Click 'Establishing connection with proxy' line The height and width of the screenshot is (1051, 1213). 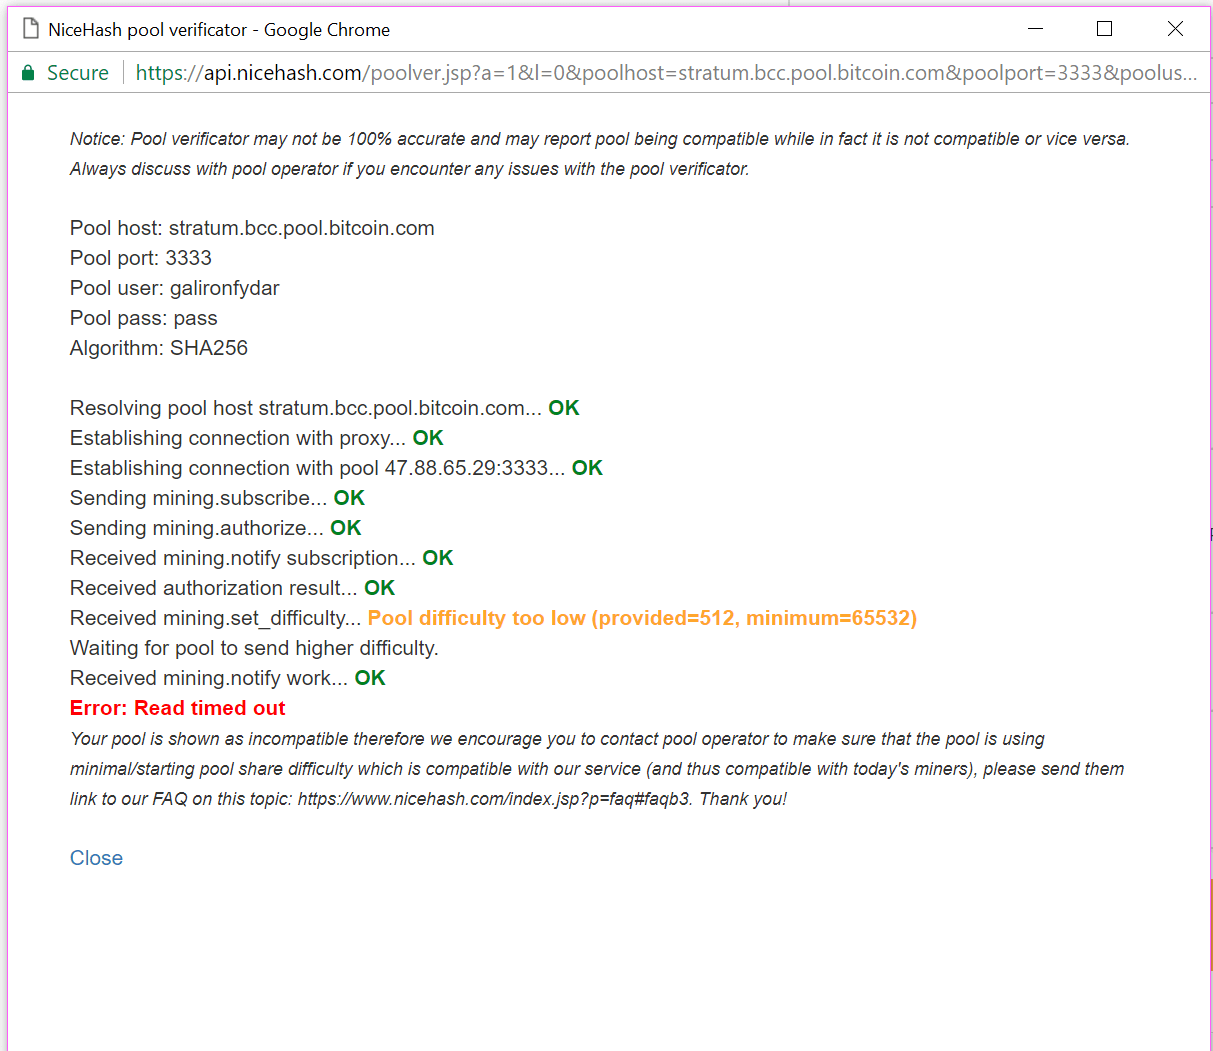[257, 438]
